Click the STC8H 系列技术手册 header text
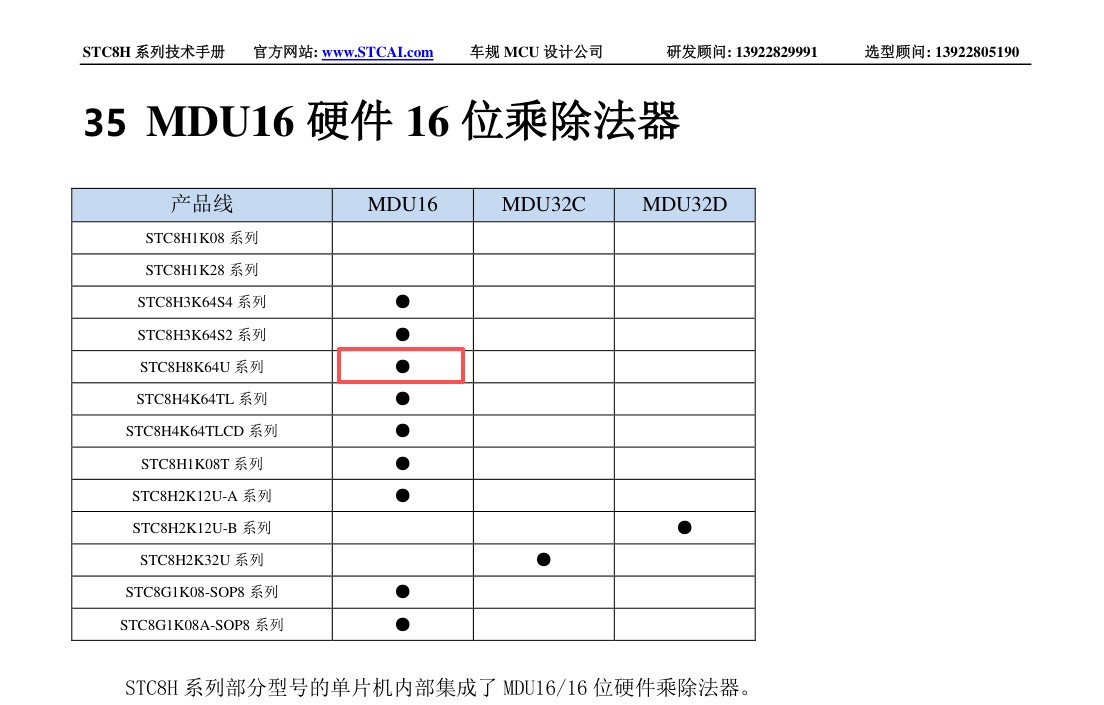Image resolution: width=1104 pixels, height=705 pixels. 153,52
